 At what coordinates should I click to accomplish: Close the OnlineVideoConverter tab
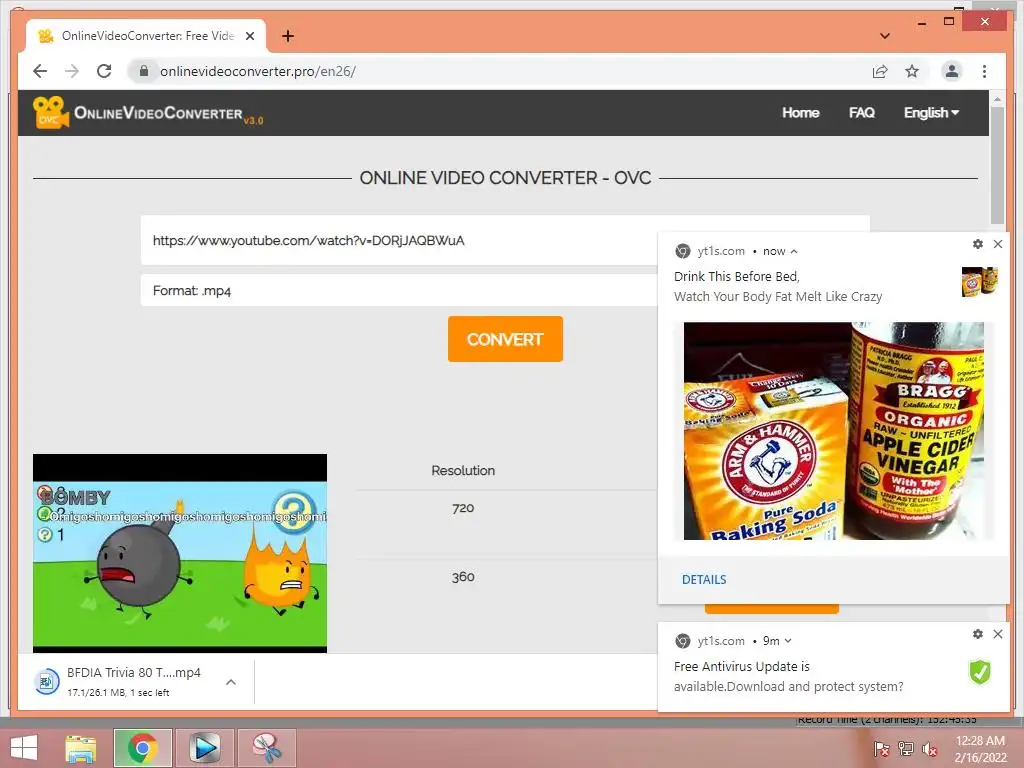pyautogui.click(x=249, y=36)
